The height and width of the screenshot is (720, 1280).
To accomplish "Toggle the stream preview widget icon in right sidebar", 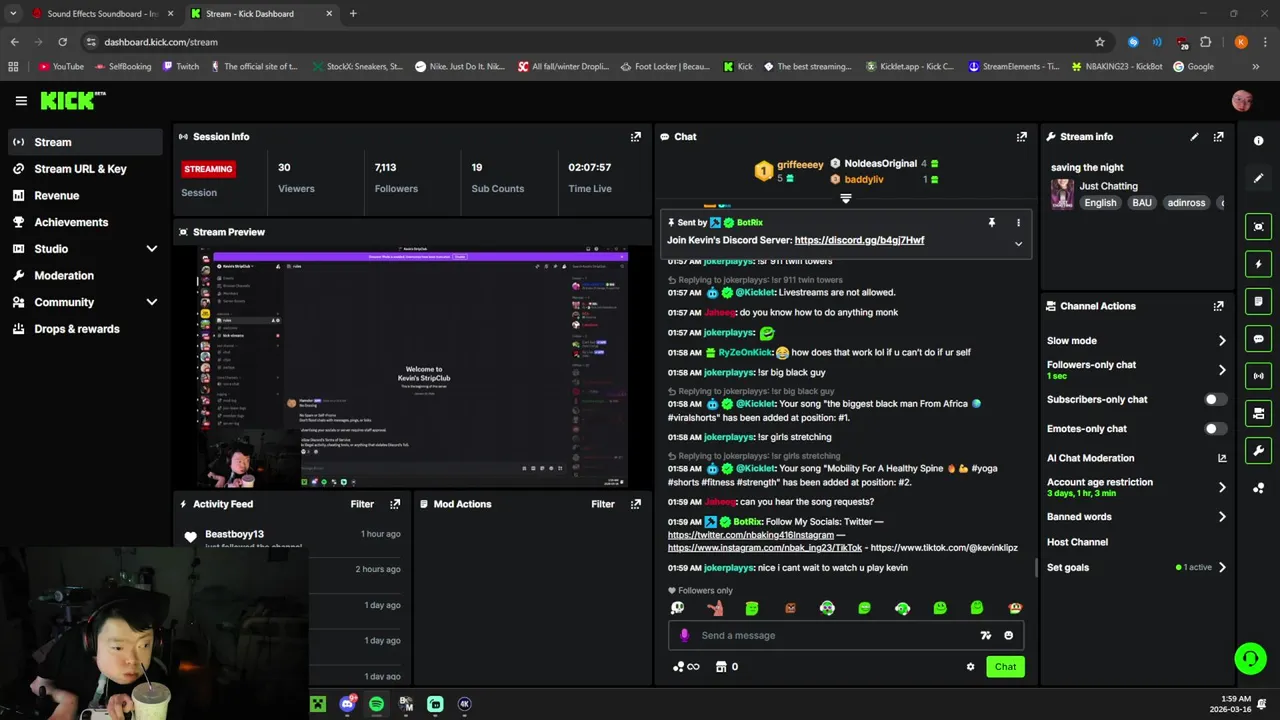I will coord(1259,227).
